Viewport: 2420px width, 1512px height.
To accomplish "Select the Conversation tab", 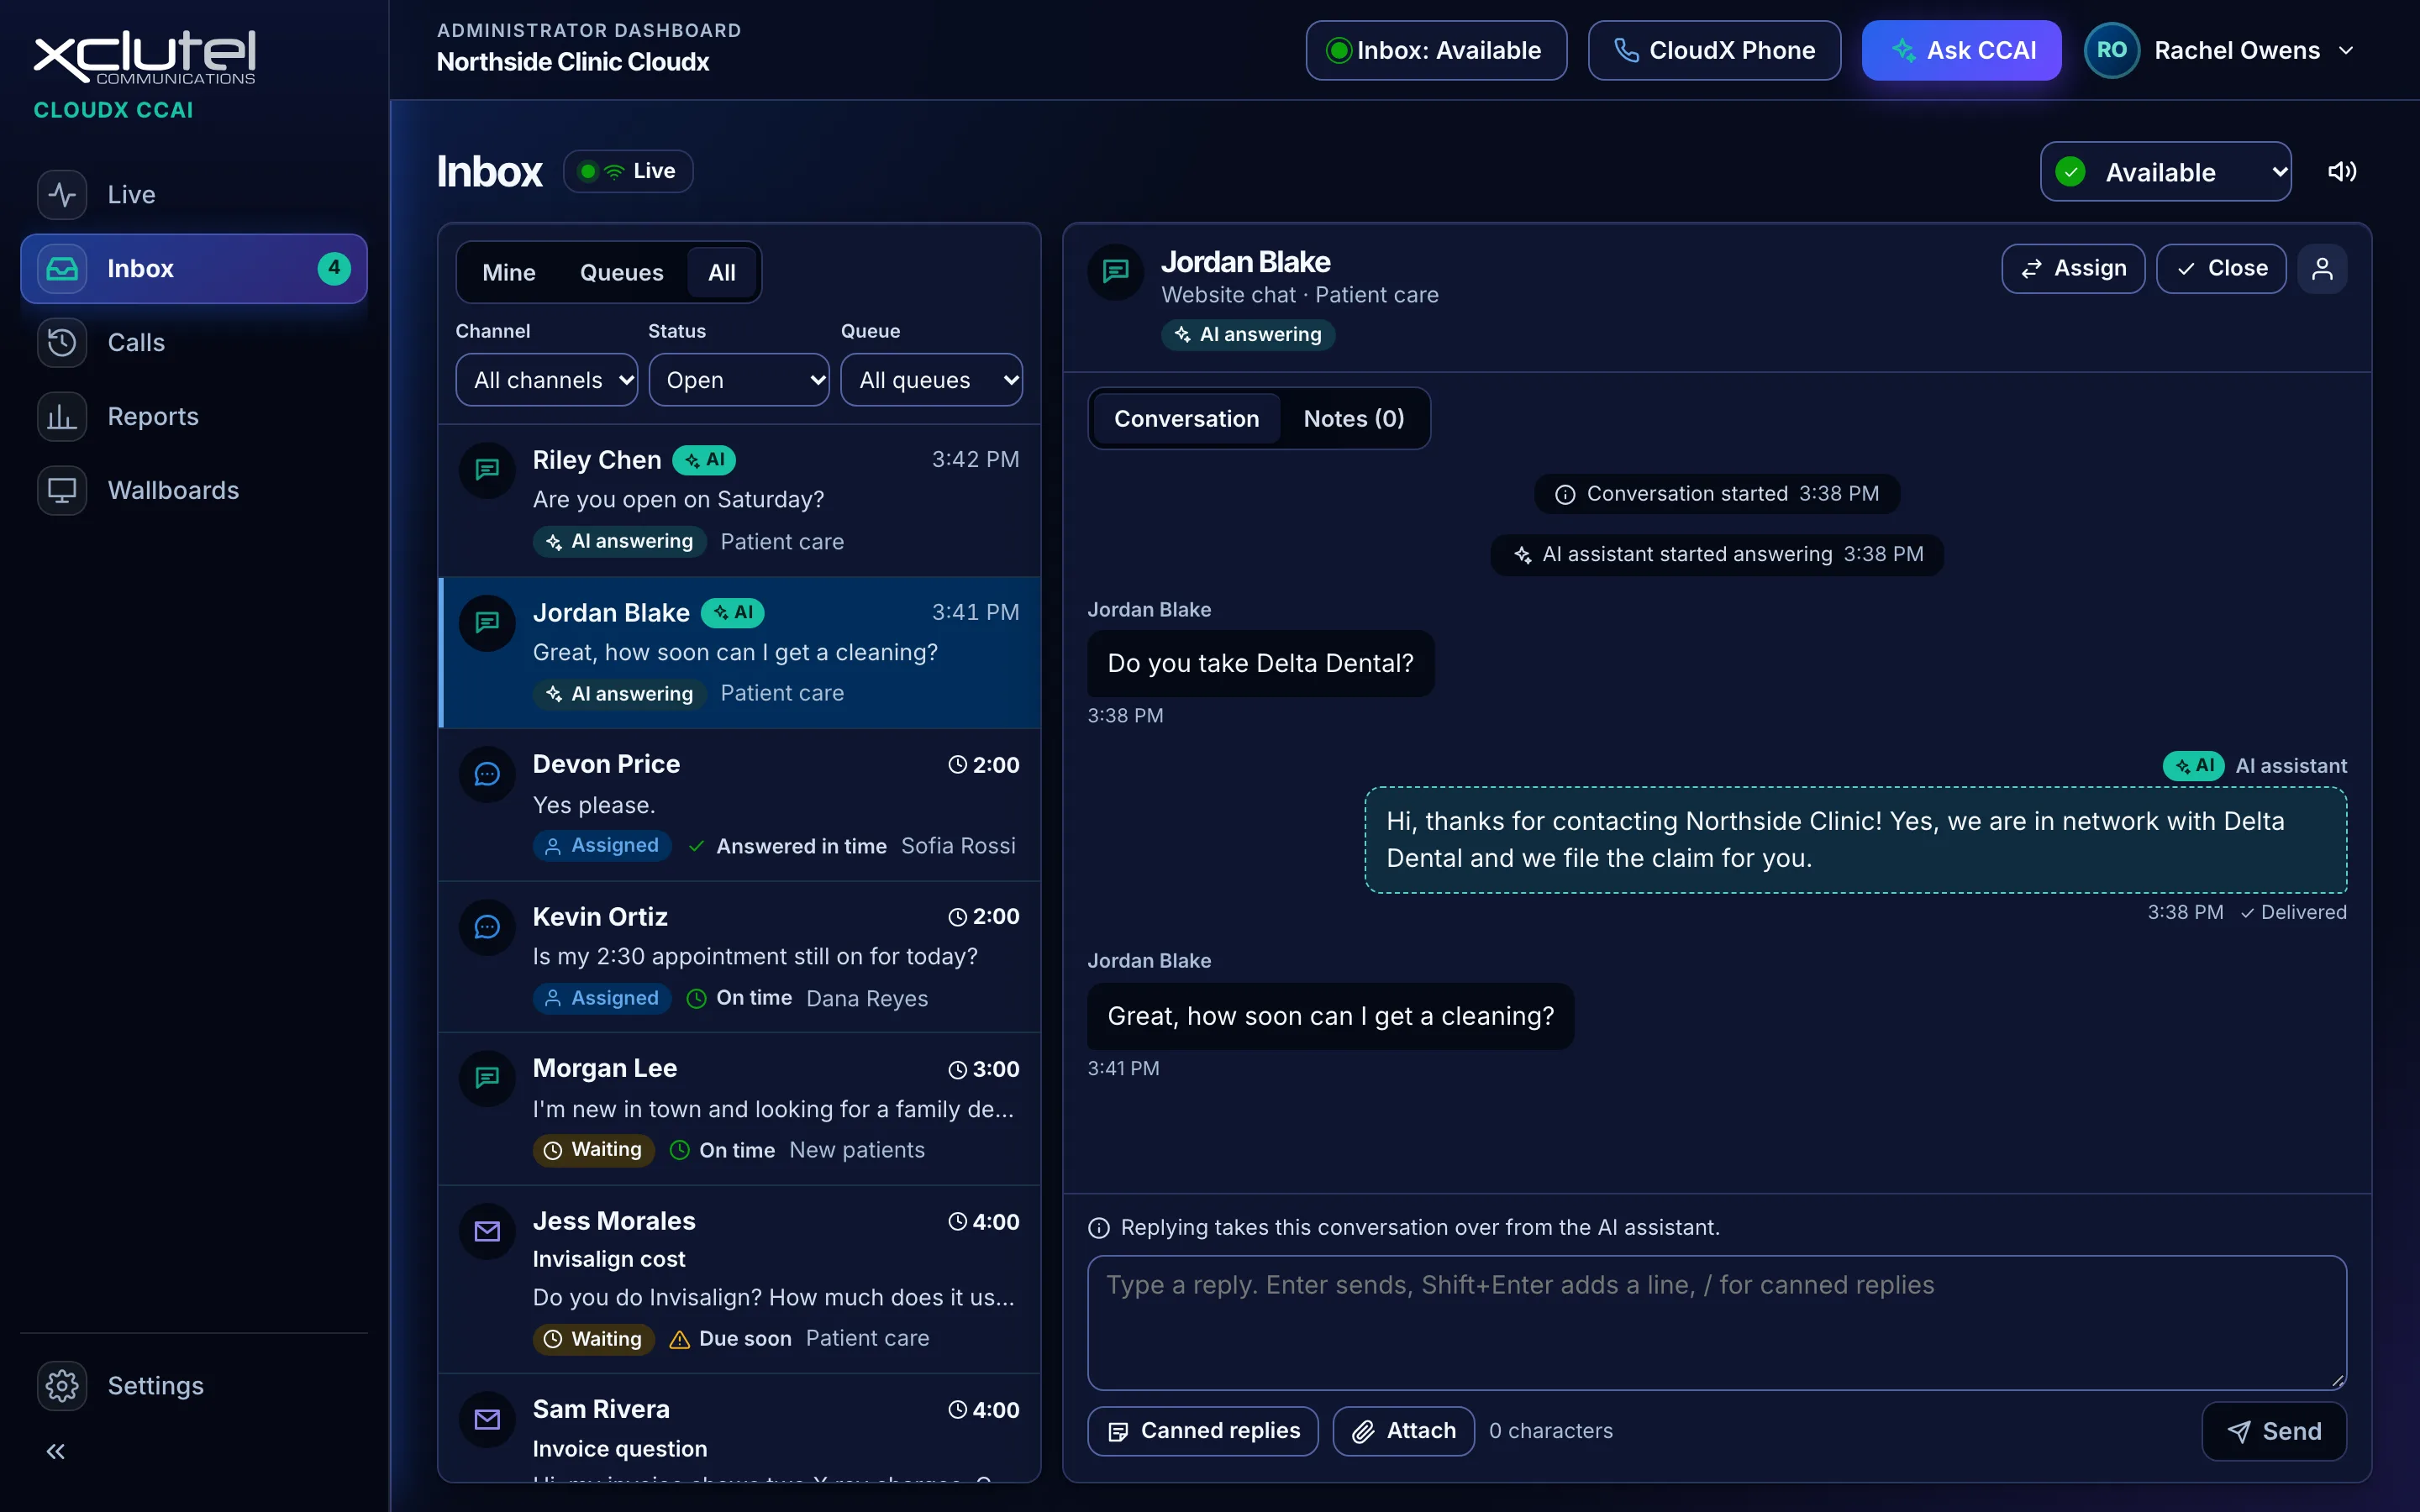I will coord(1187,418).
